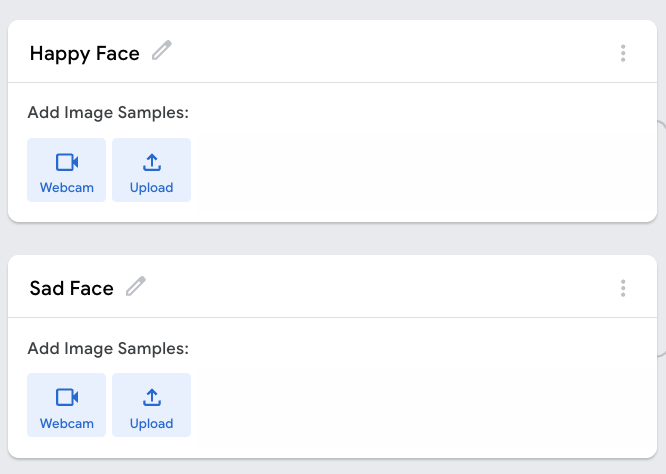666x474 pixels.
Task: Open the Sad Face three-dot options menu
Action: (x=623, y=288)
